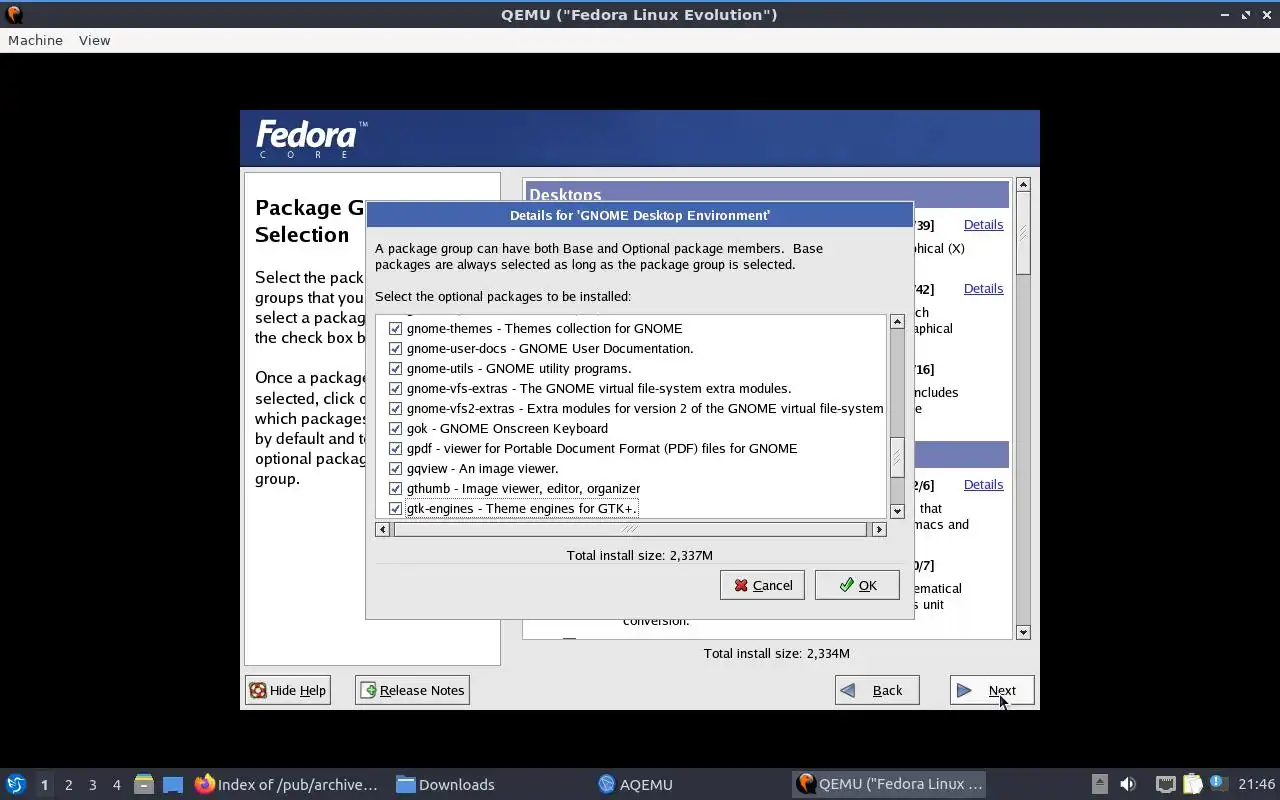Click the dialog title Details for GNOME Desktop Environment
Viewport: 1280px width, 800px height.
tap(640, 215)
